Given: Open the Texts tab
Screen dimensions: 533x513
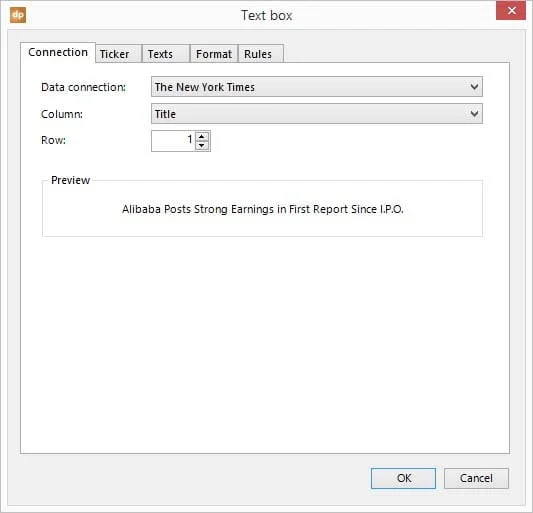Looking at the screenshot, I should [166, 54].
